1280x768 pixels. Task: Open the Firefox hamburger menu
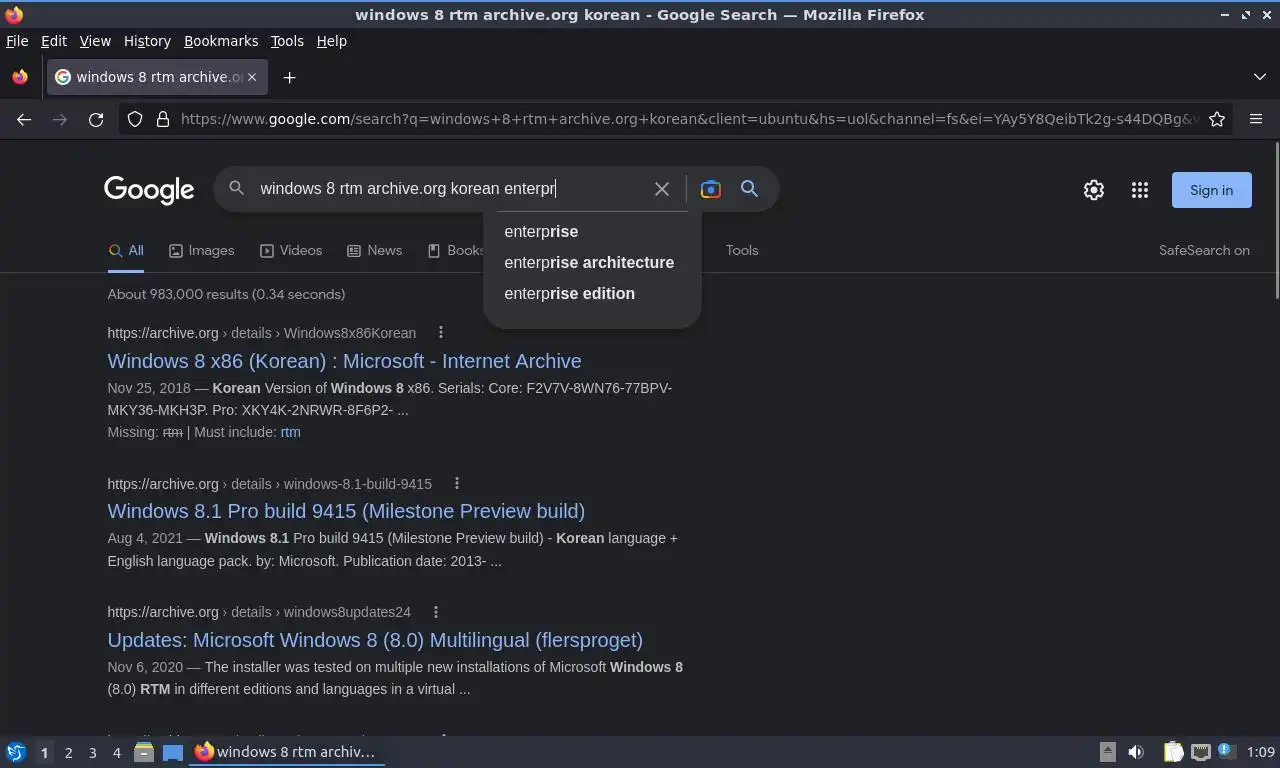point(1256,119)
